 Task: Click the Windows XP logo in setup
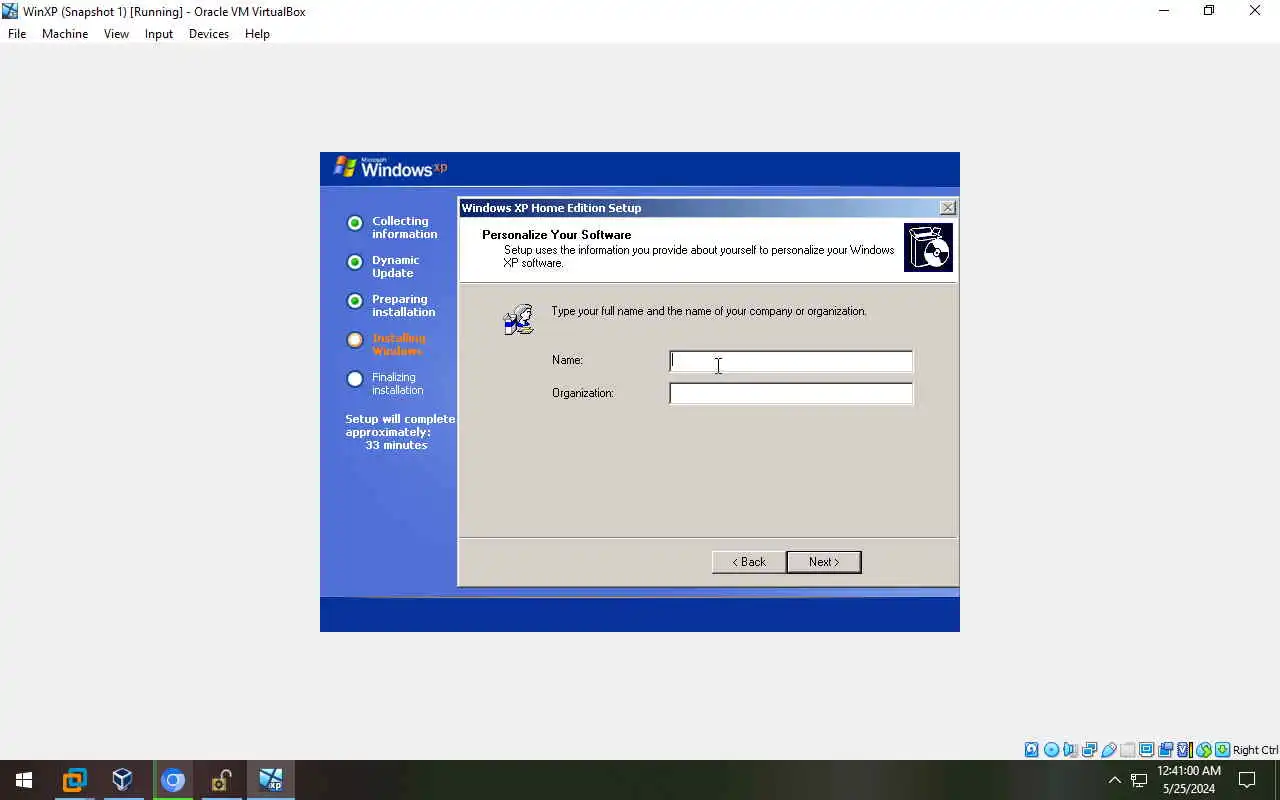click(390, 168)
